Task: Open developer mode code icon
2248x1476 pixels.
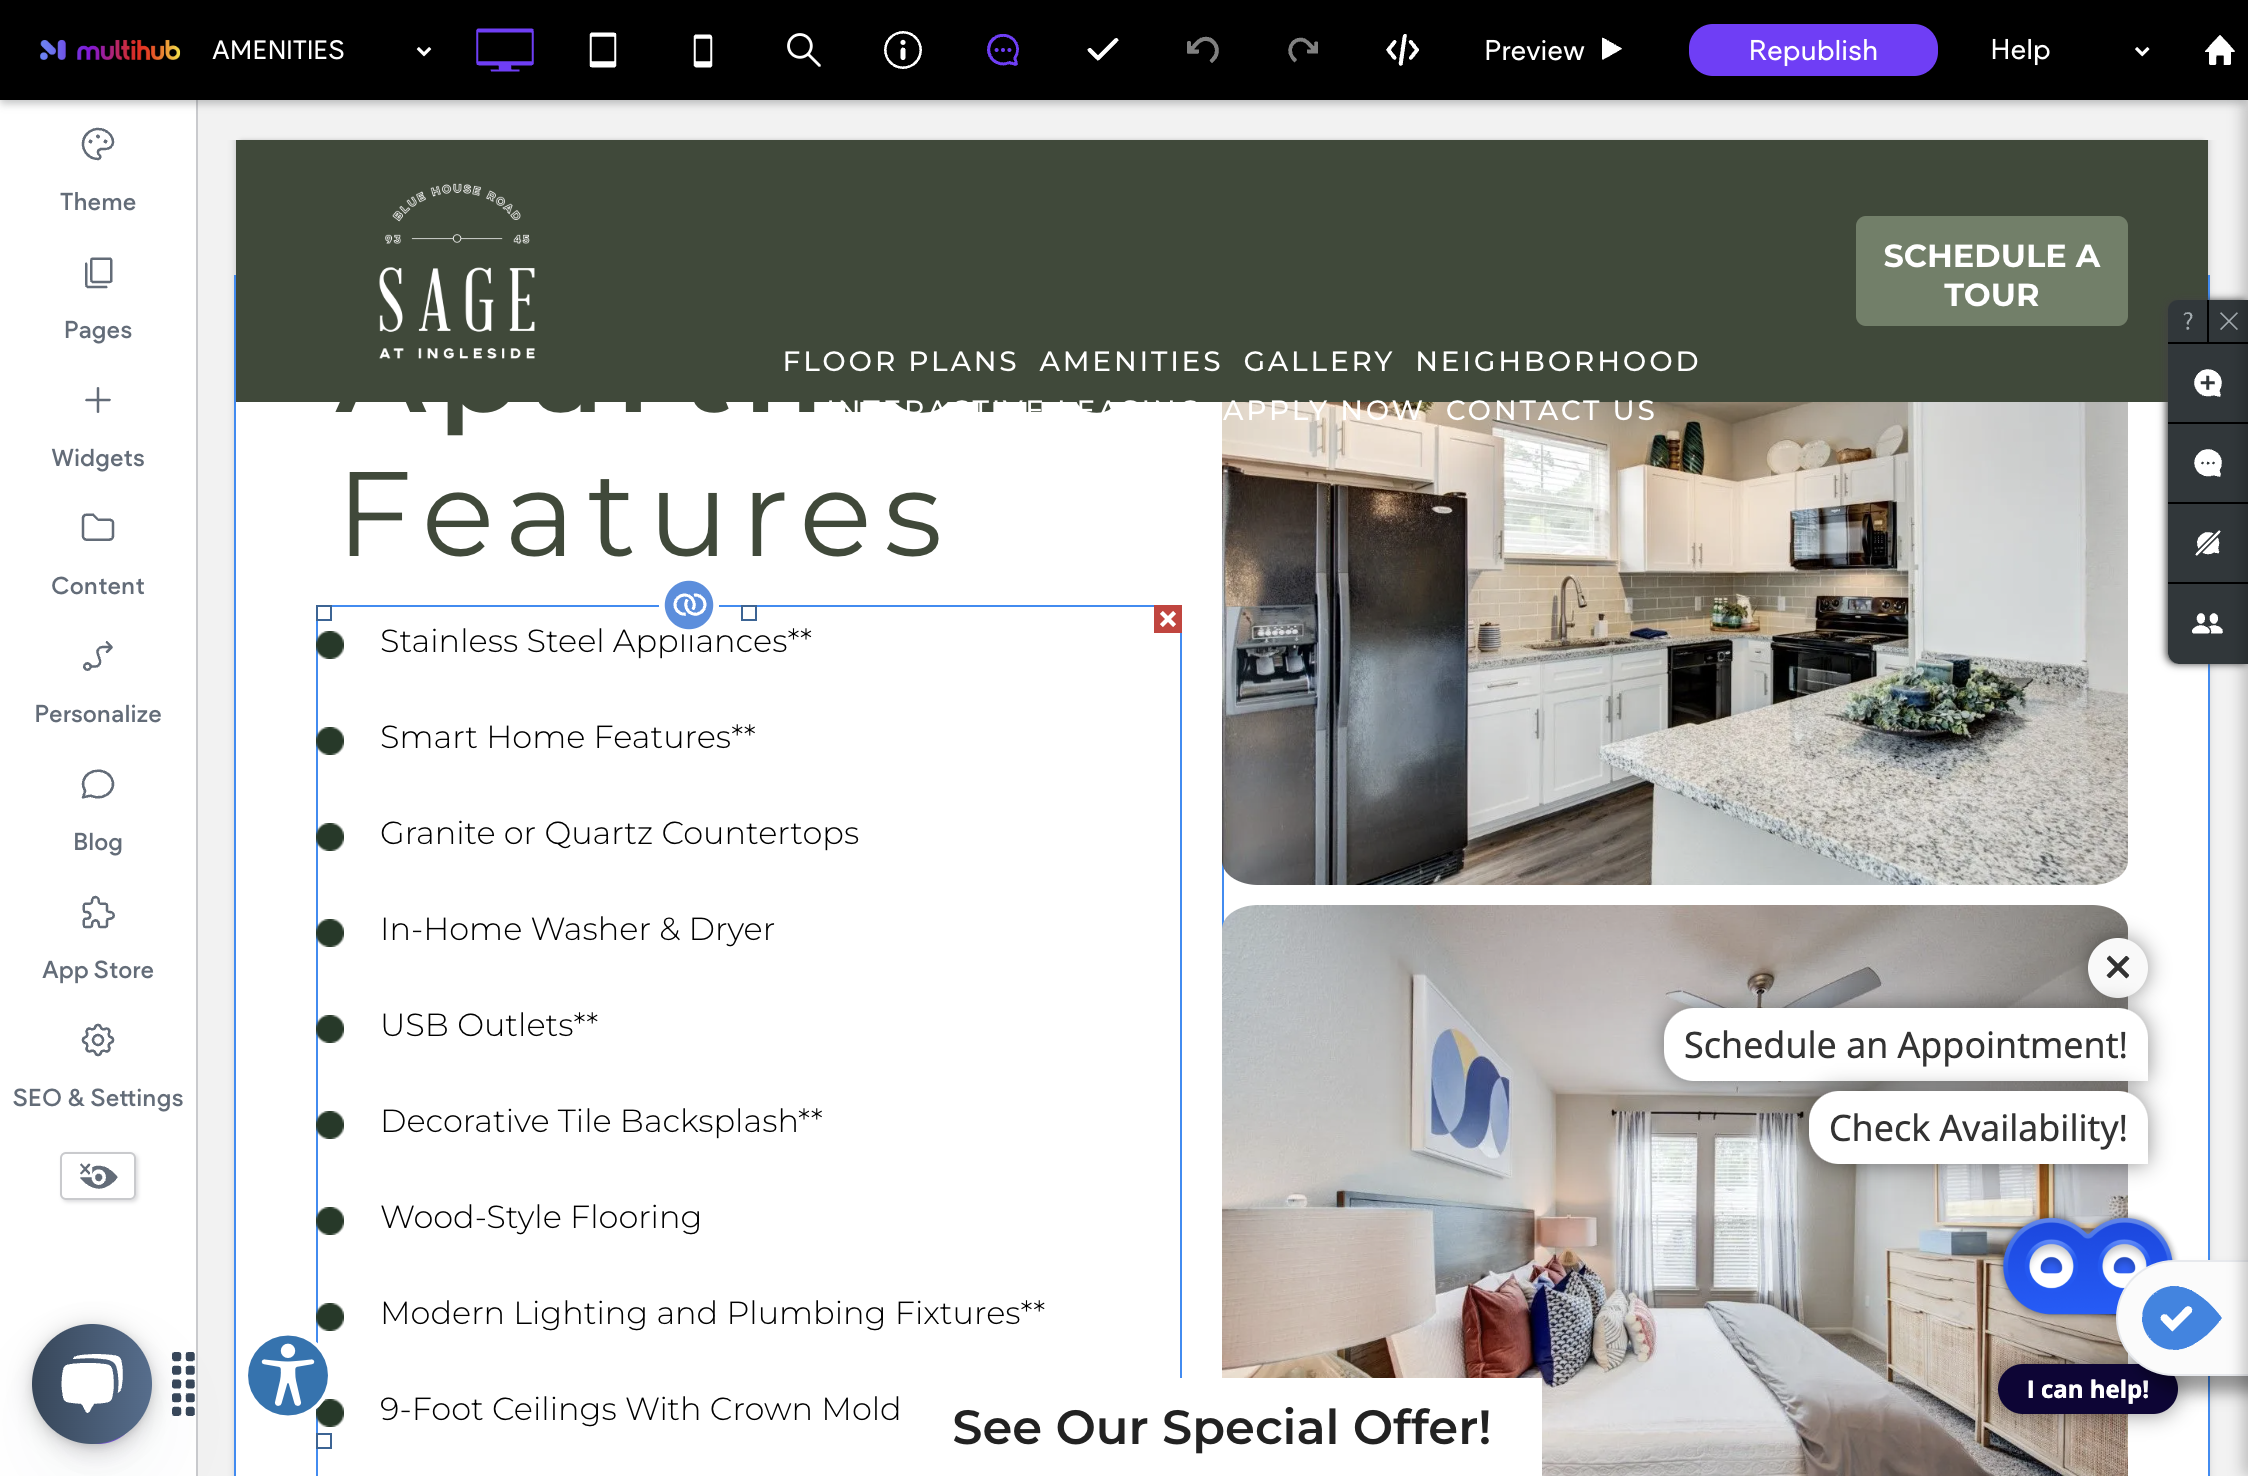Action: tap(1403, 49)
